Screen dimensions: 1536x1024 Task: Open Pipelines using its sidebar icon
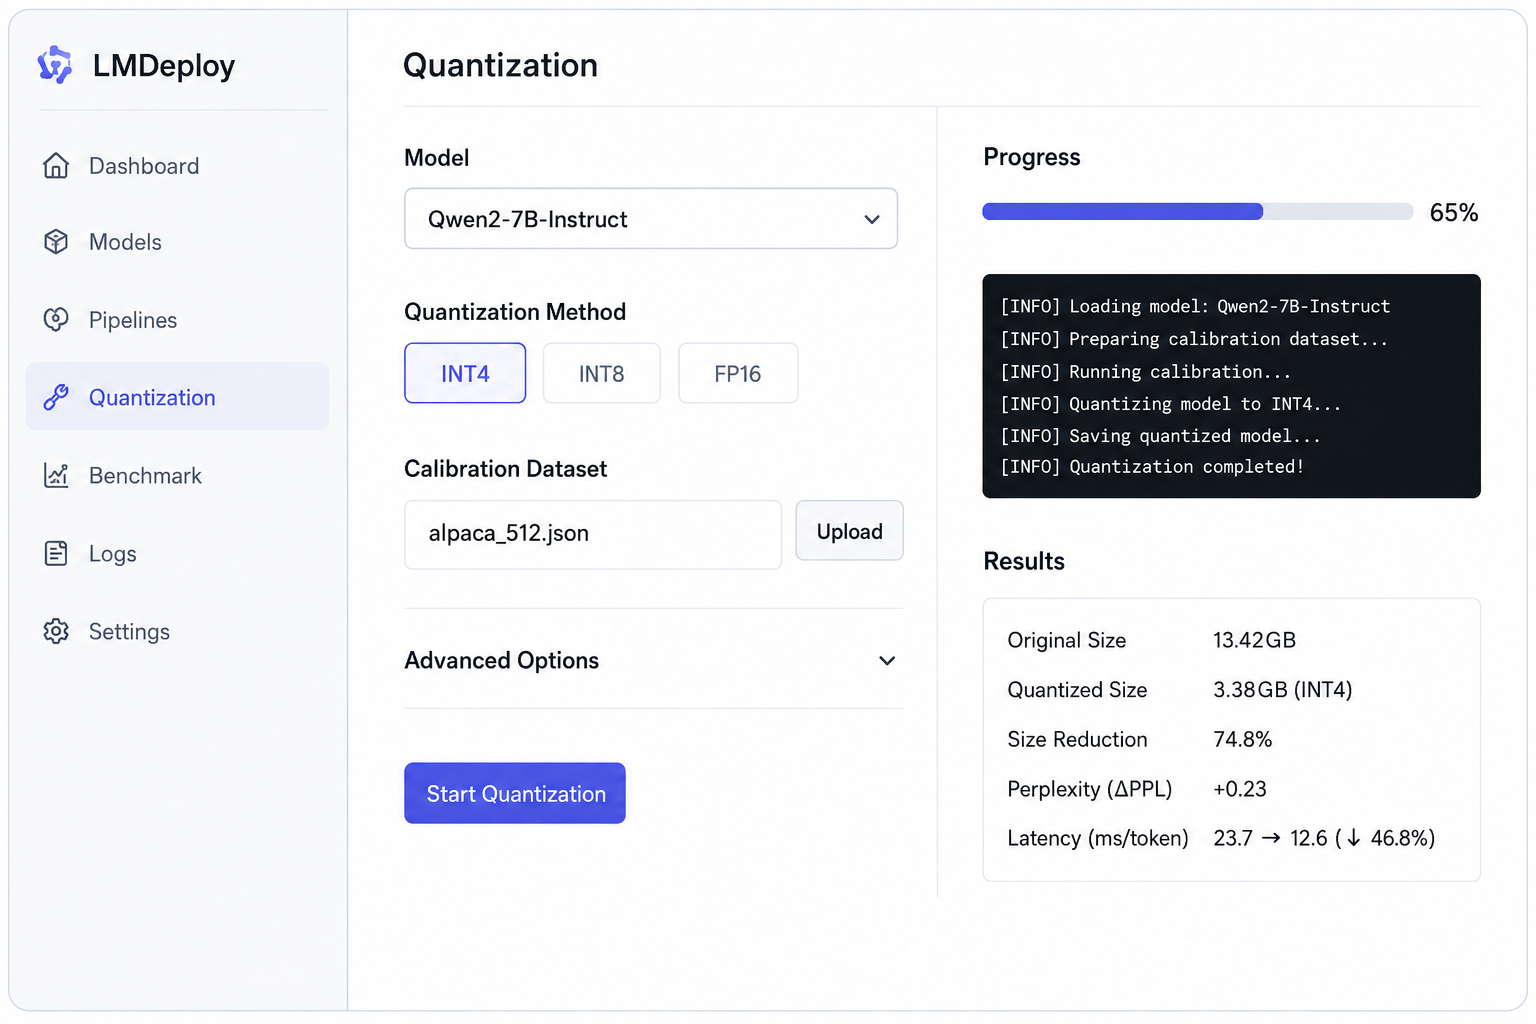click(56, 320)
